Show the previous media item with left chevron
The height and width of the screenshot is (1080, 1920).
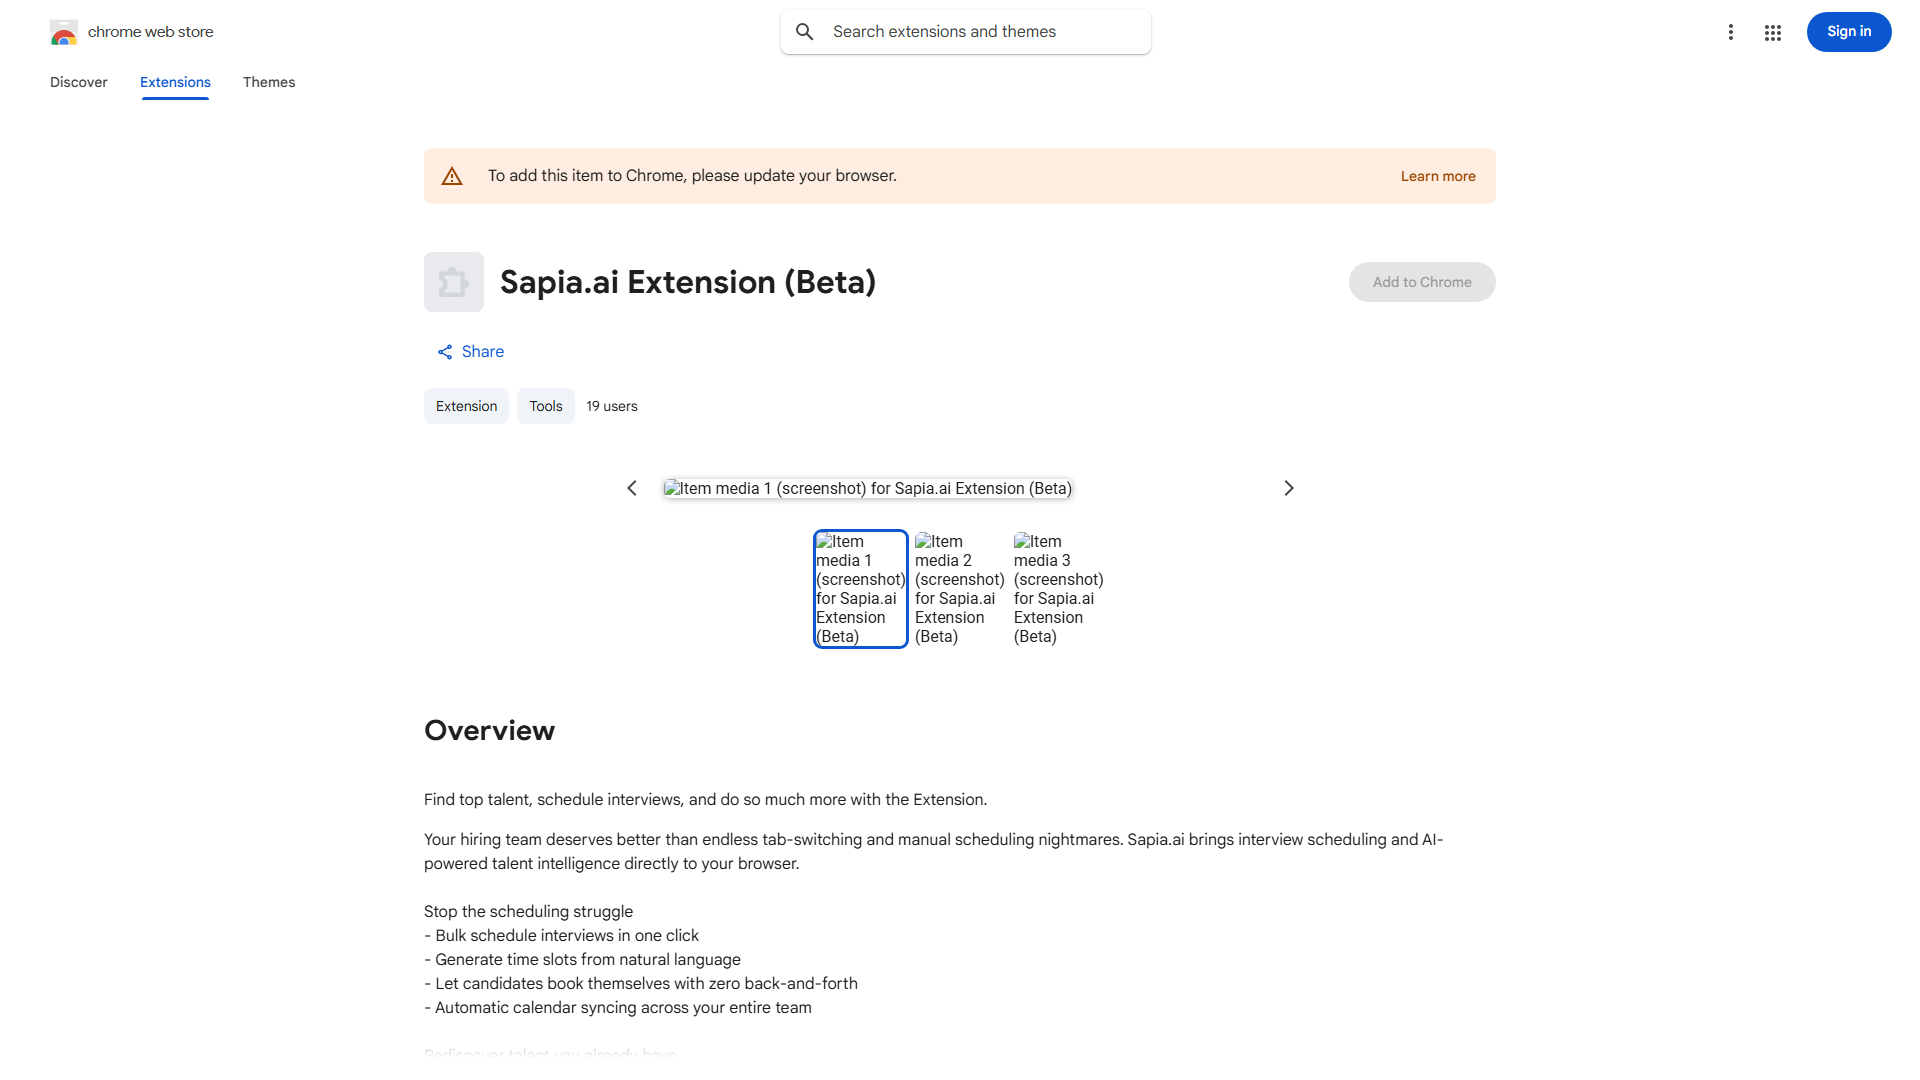click(631, 488)
